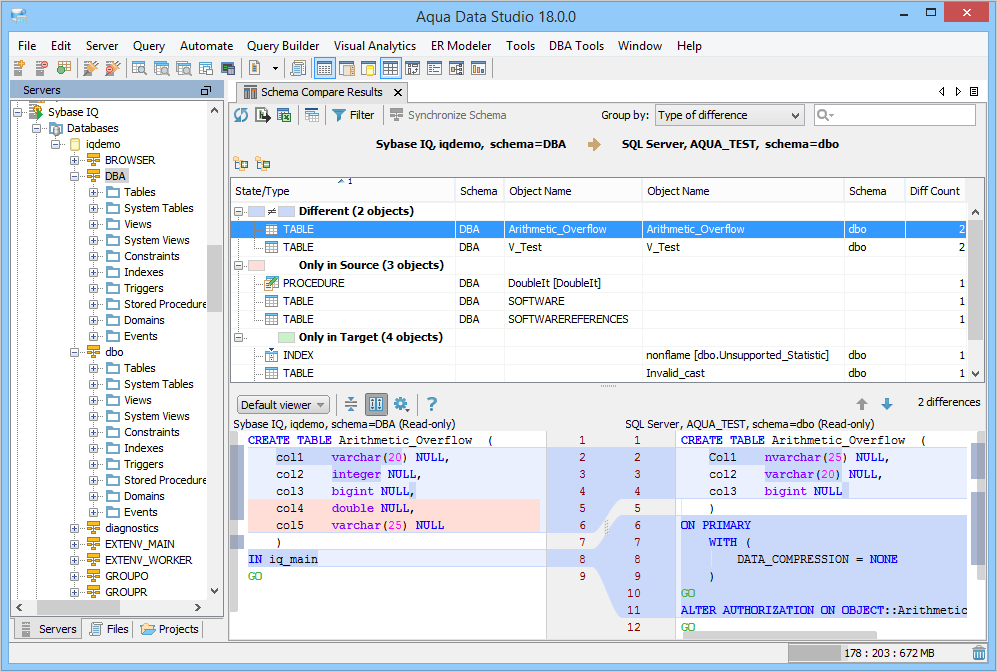Image resolution: width=997 pixels, height=672 pixels.
Task: Go to the previous difference arrow
Action: (862, 404)
